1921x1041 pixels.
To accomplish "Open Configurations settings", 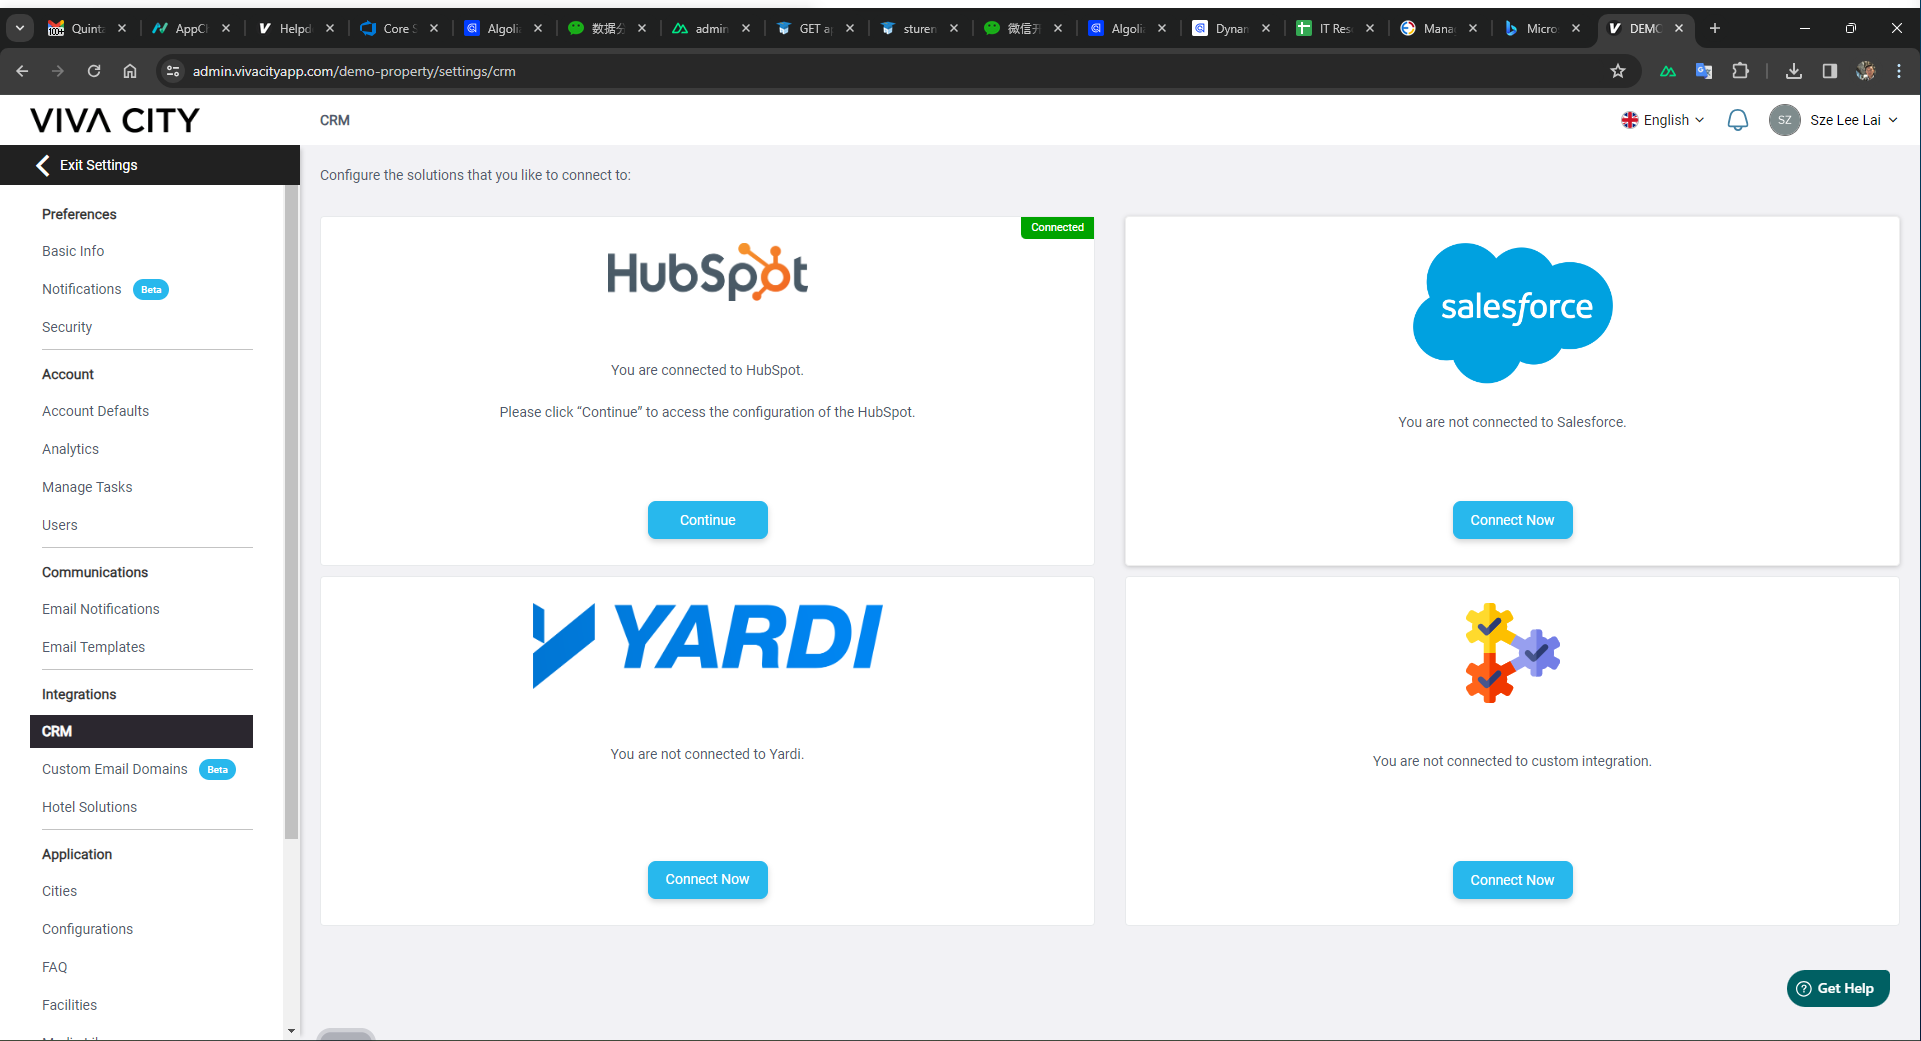I will coord(87,929).
